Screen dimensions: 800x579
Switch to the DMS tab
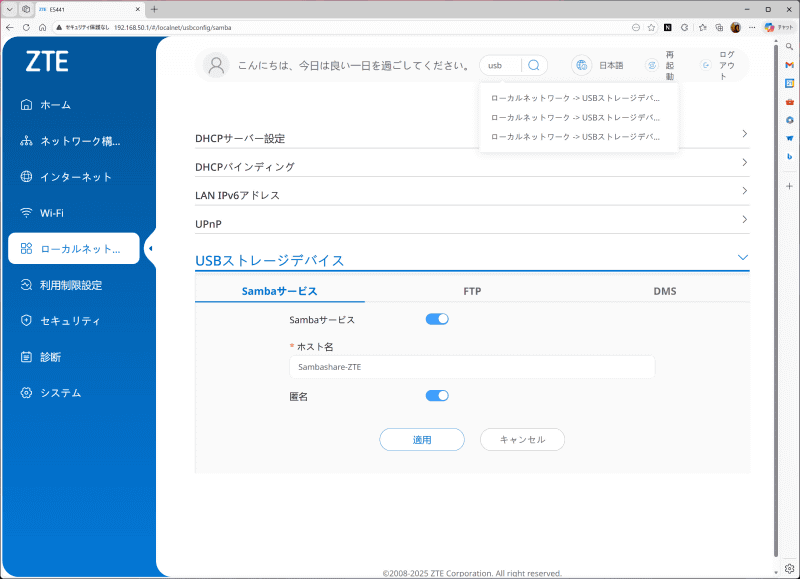click(x=664, y=290)
